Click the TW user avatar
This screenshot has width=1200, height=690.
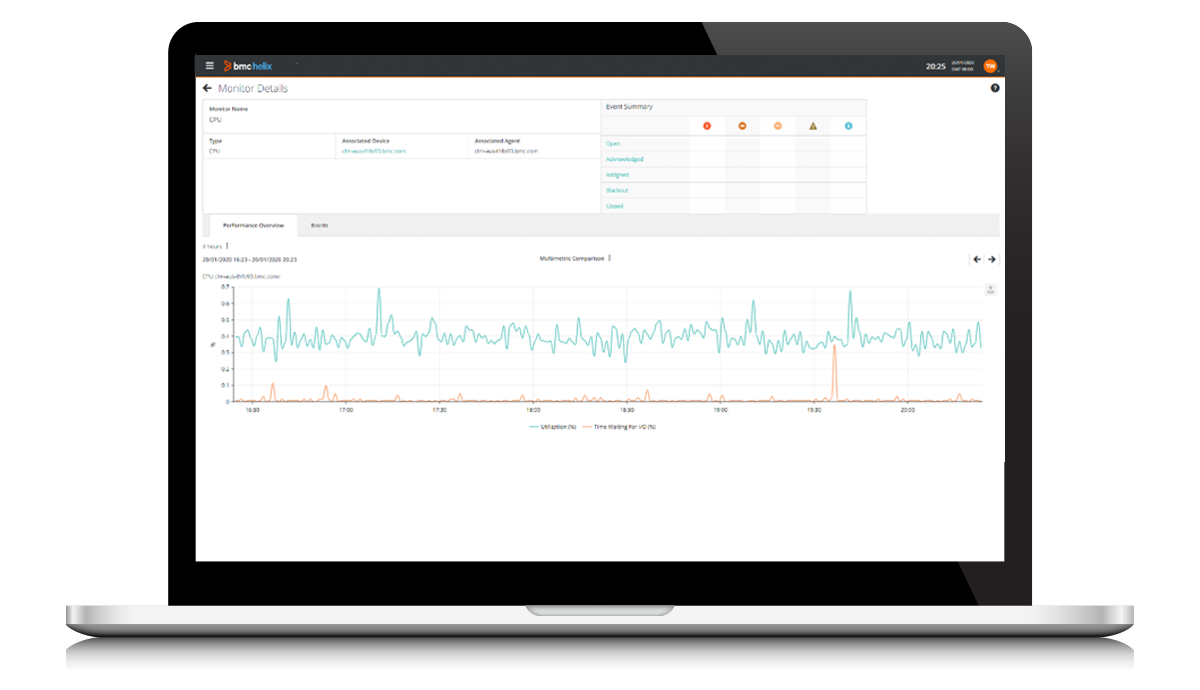click(990, 66)
